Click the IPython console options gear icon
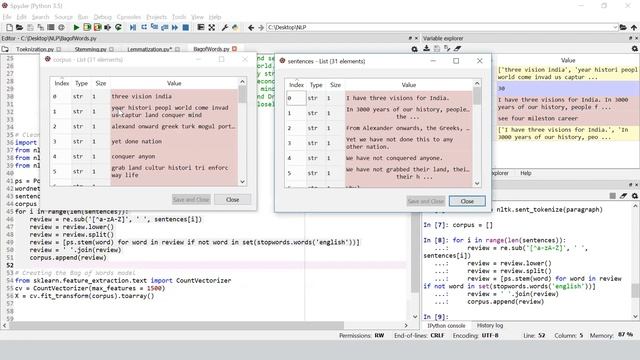 [x=635, y=196]
